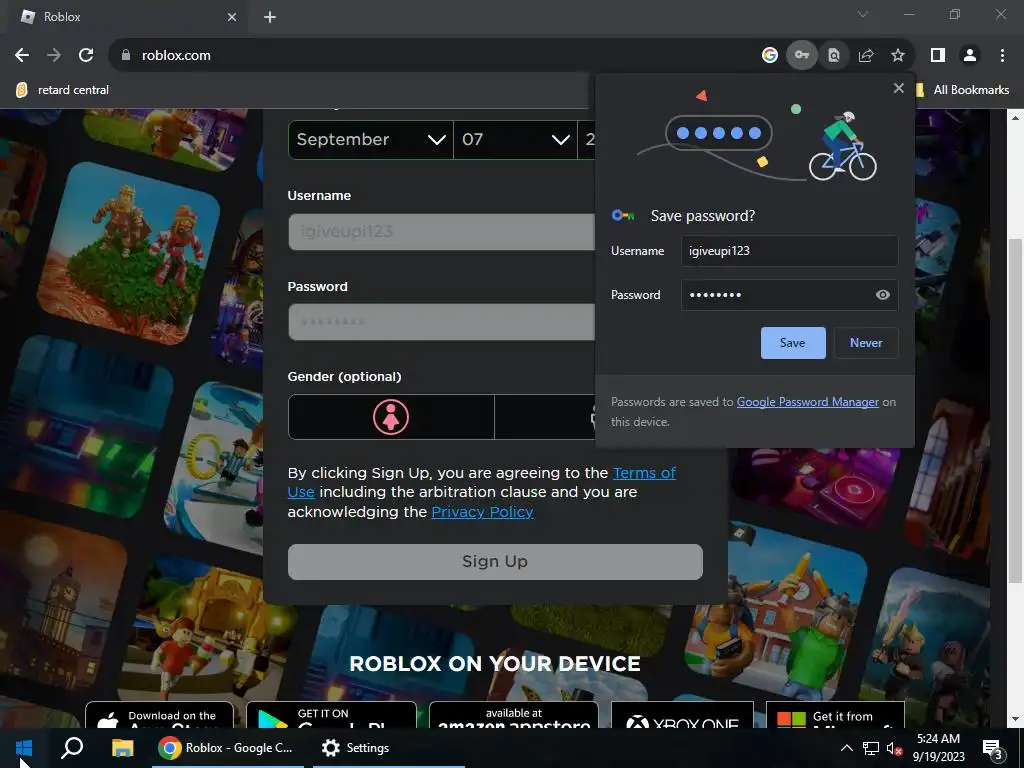Open the notification center icon
Image resolution: width=1024 pixels, height=768 pixels.
point(992,750)
